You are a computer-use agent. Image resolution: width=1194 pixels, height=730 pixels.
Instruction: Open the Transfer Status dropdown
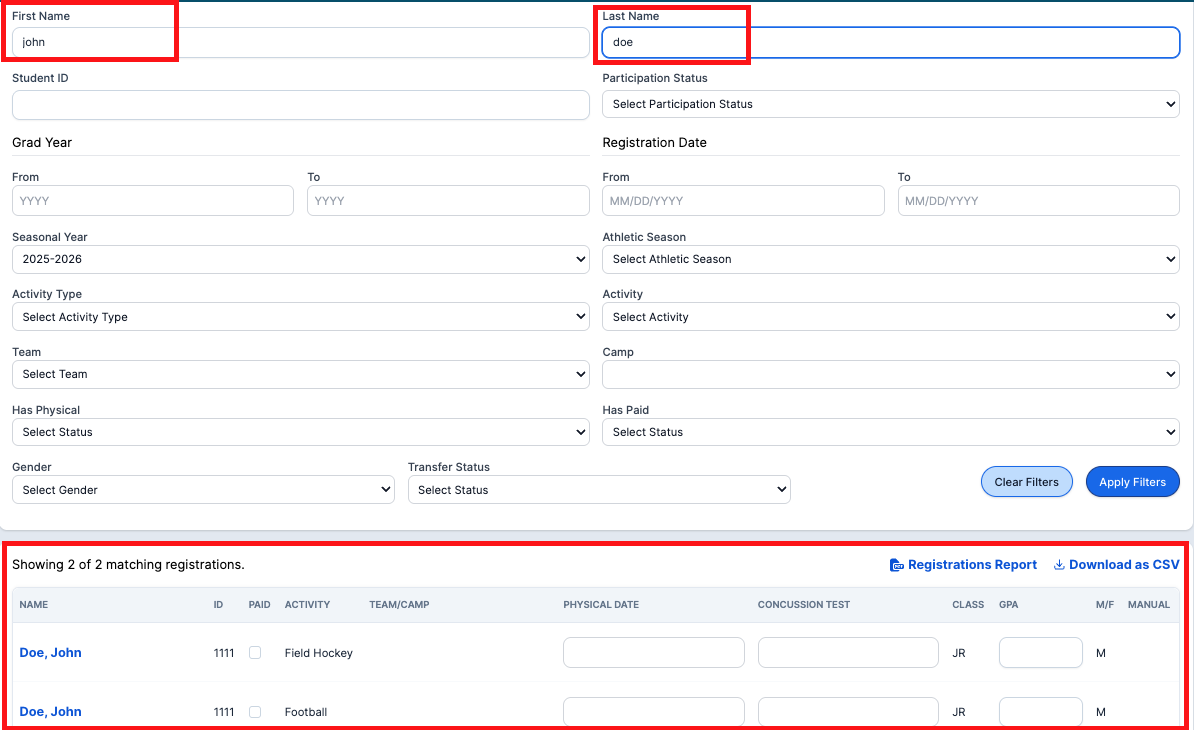coord(599,489)
